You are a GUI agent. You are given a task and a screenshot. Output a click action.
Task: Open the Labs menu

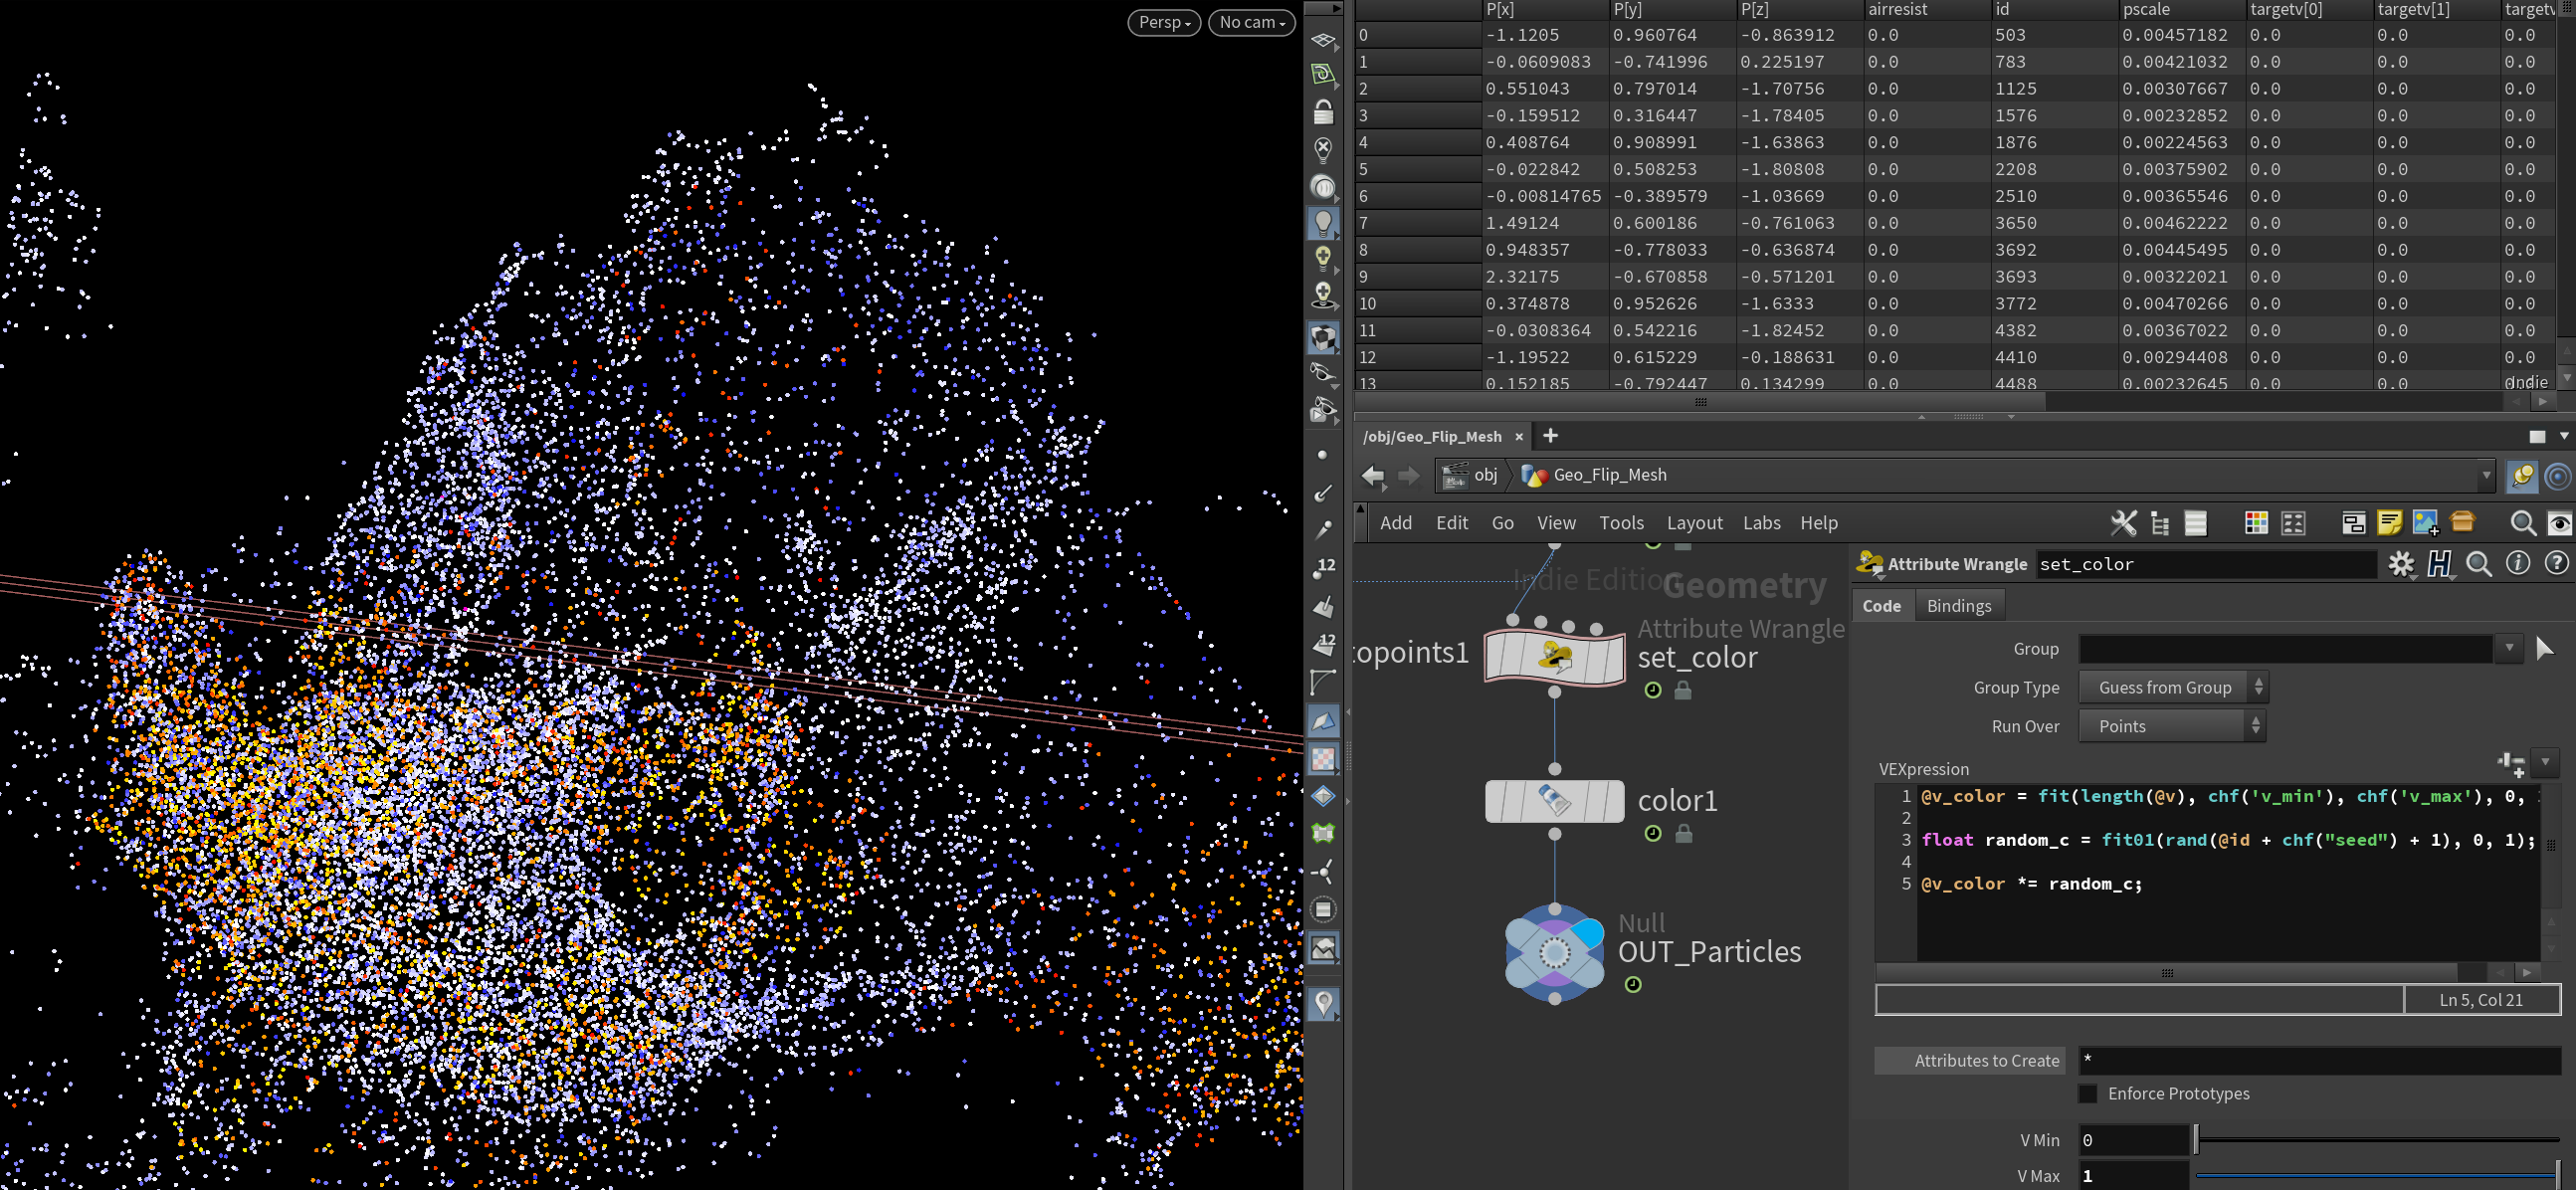[x=1761, y=523]
